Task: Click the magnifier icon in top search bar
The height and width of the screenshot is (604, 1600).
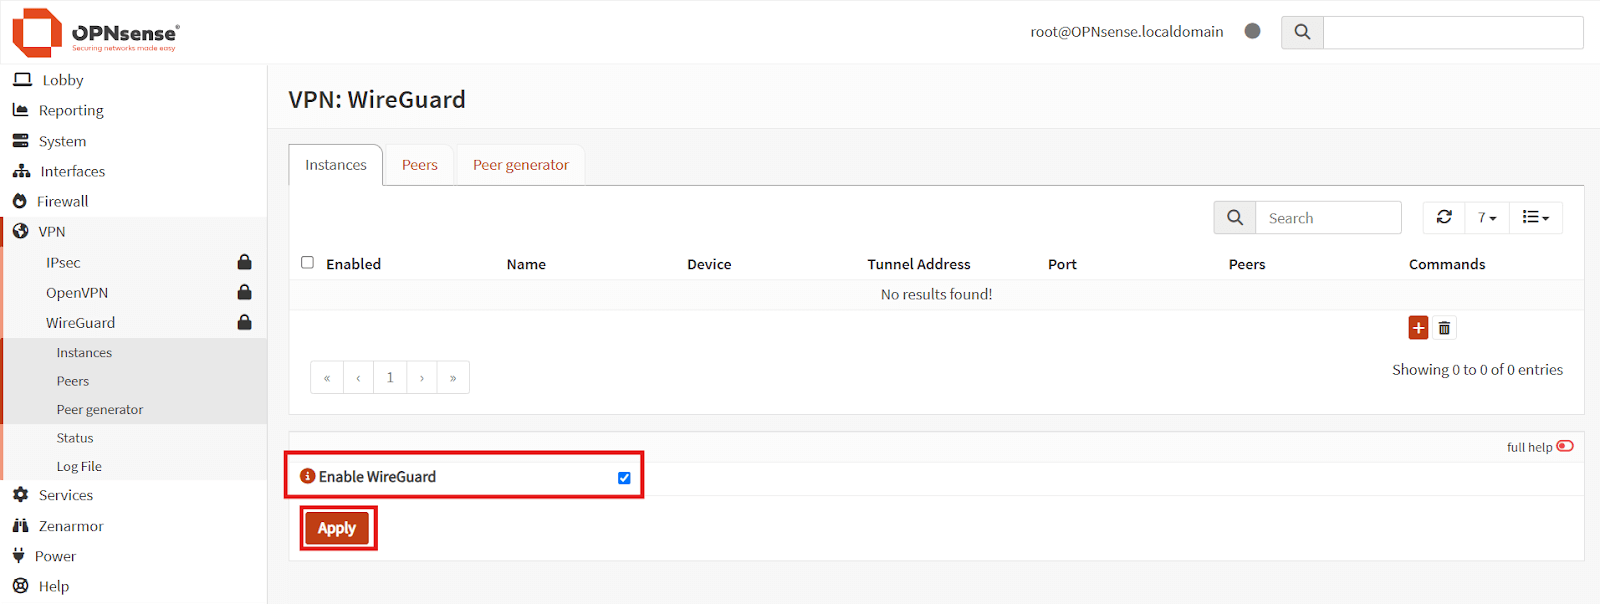Action: click(1302, 32)
